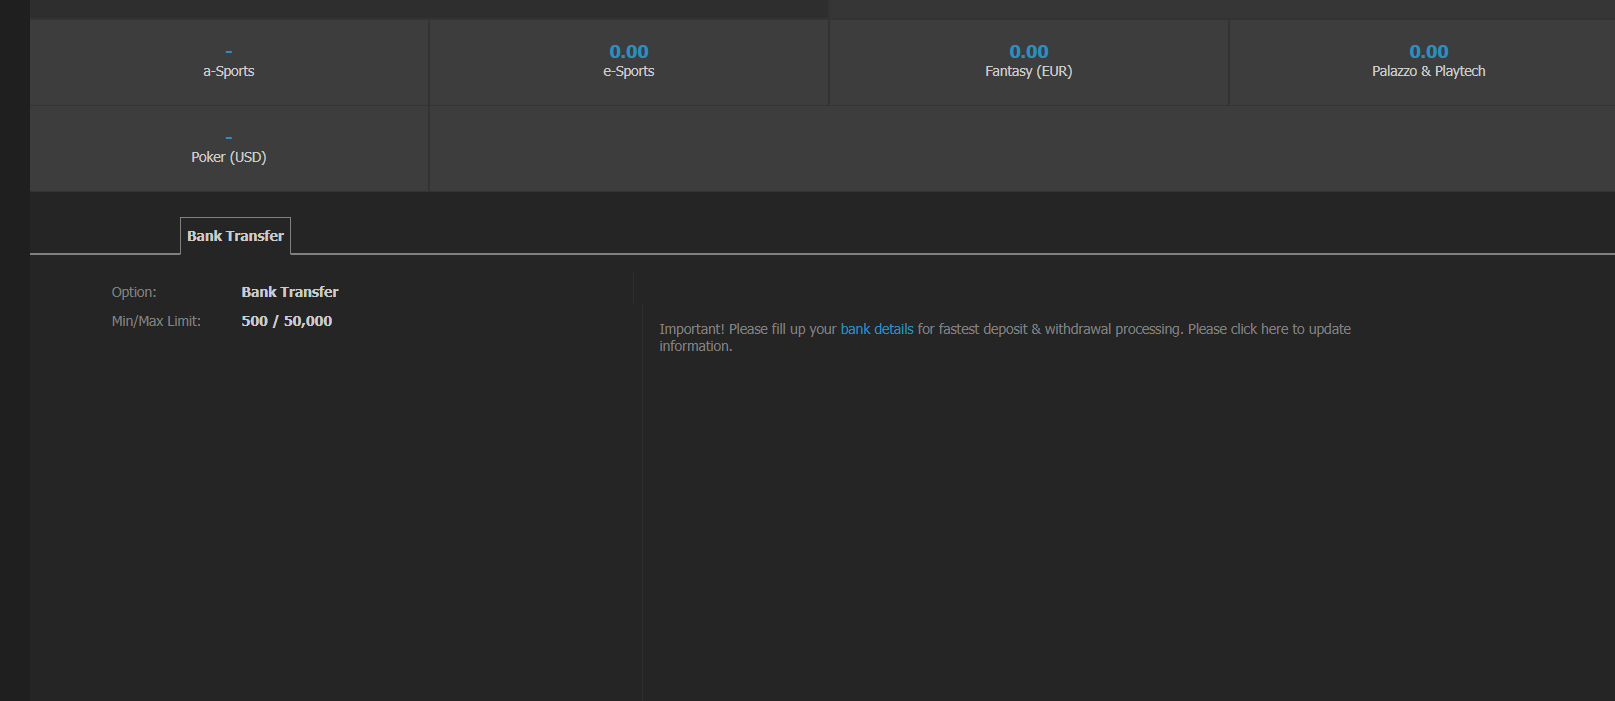Click the 'Important! Please fill up your' notice text
1615x701 pixels.
[x=748, y=329]
